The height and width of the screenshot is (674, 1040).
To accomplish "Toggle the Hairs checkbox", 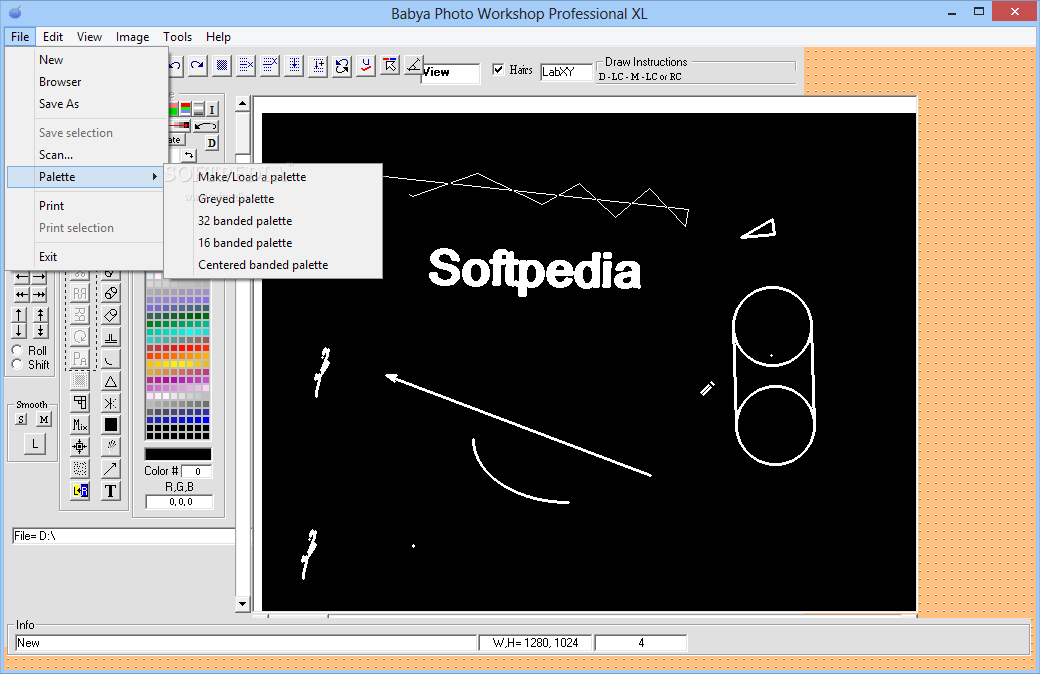I will pos(498,69).
